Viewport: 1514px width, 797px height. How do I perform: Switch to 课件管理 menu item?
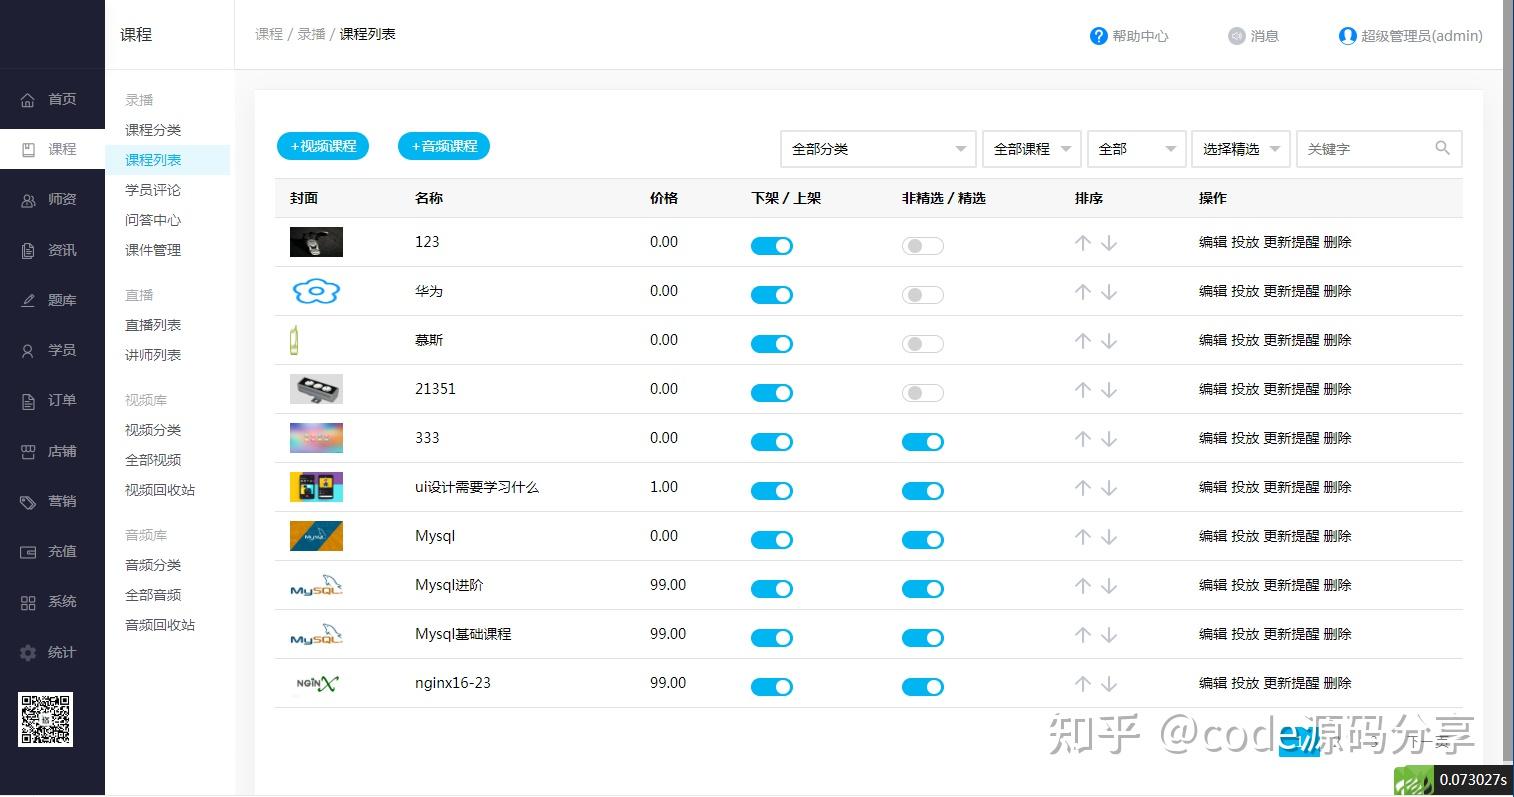[152, 250]
